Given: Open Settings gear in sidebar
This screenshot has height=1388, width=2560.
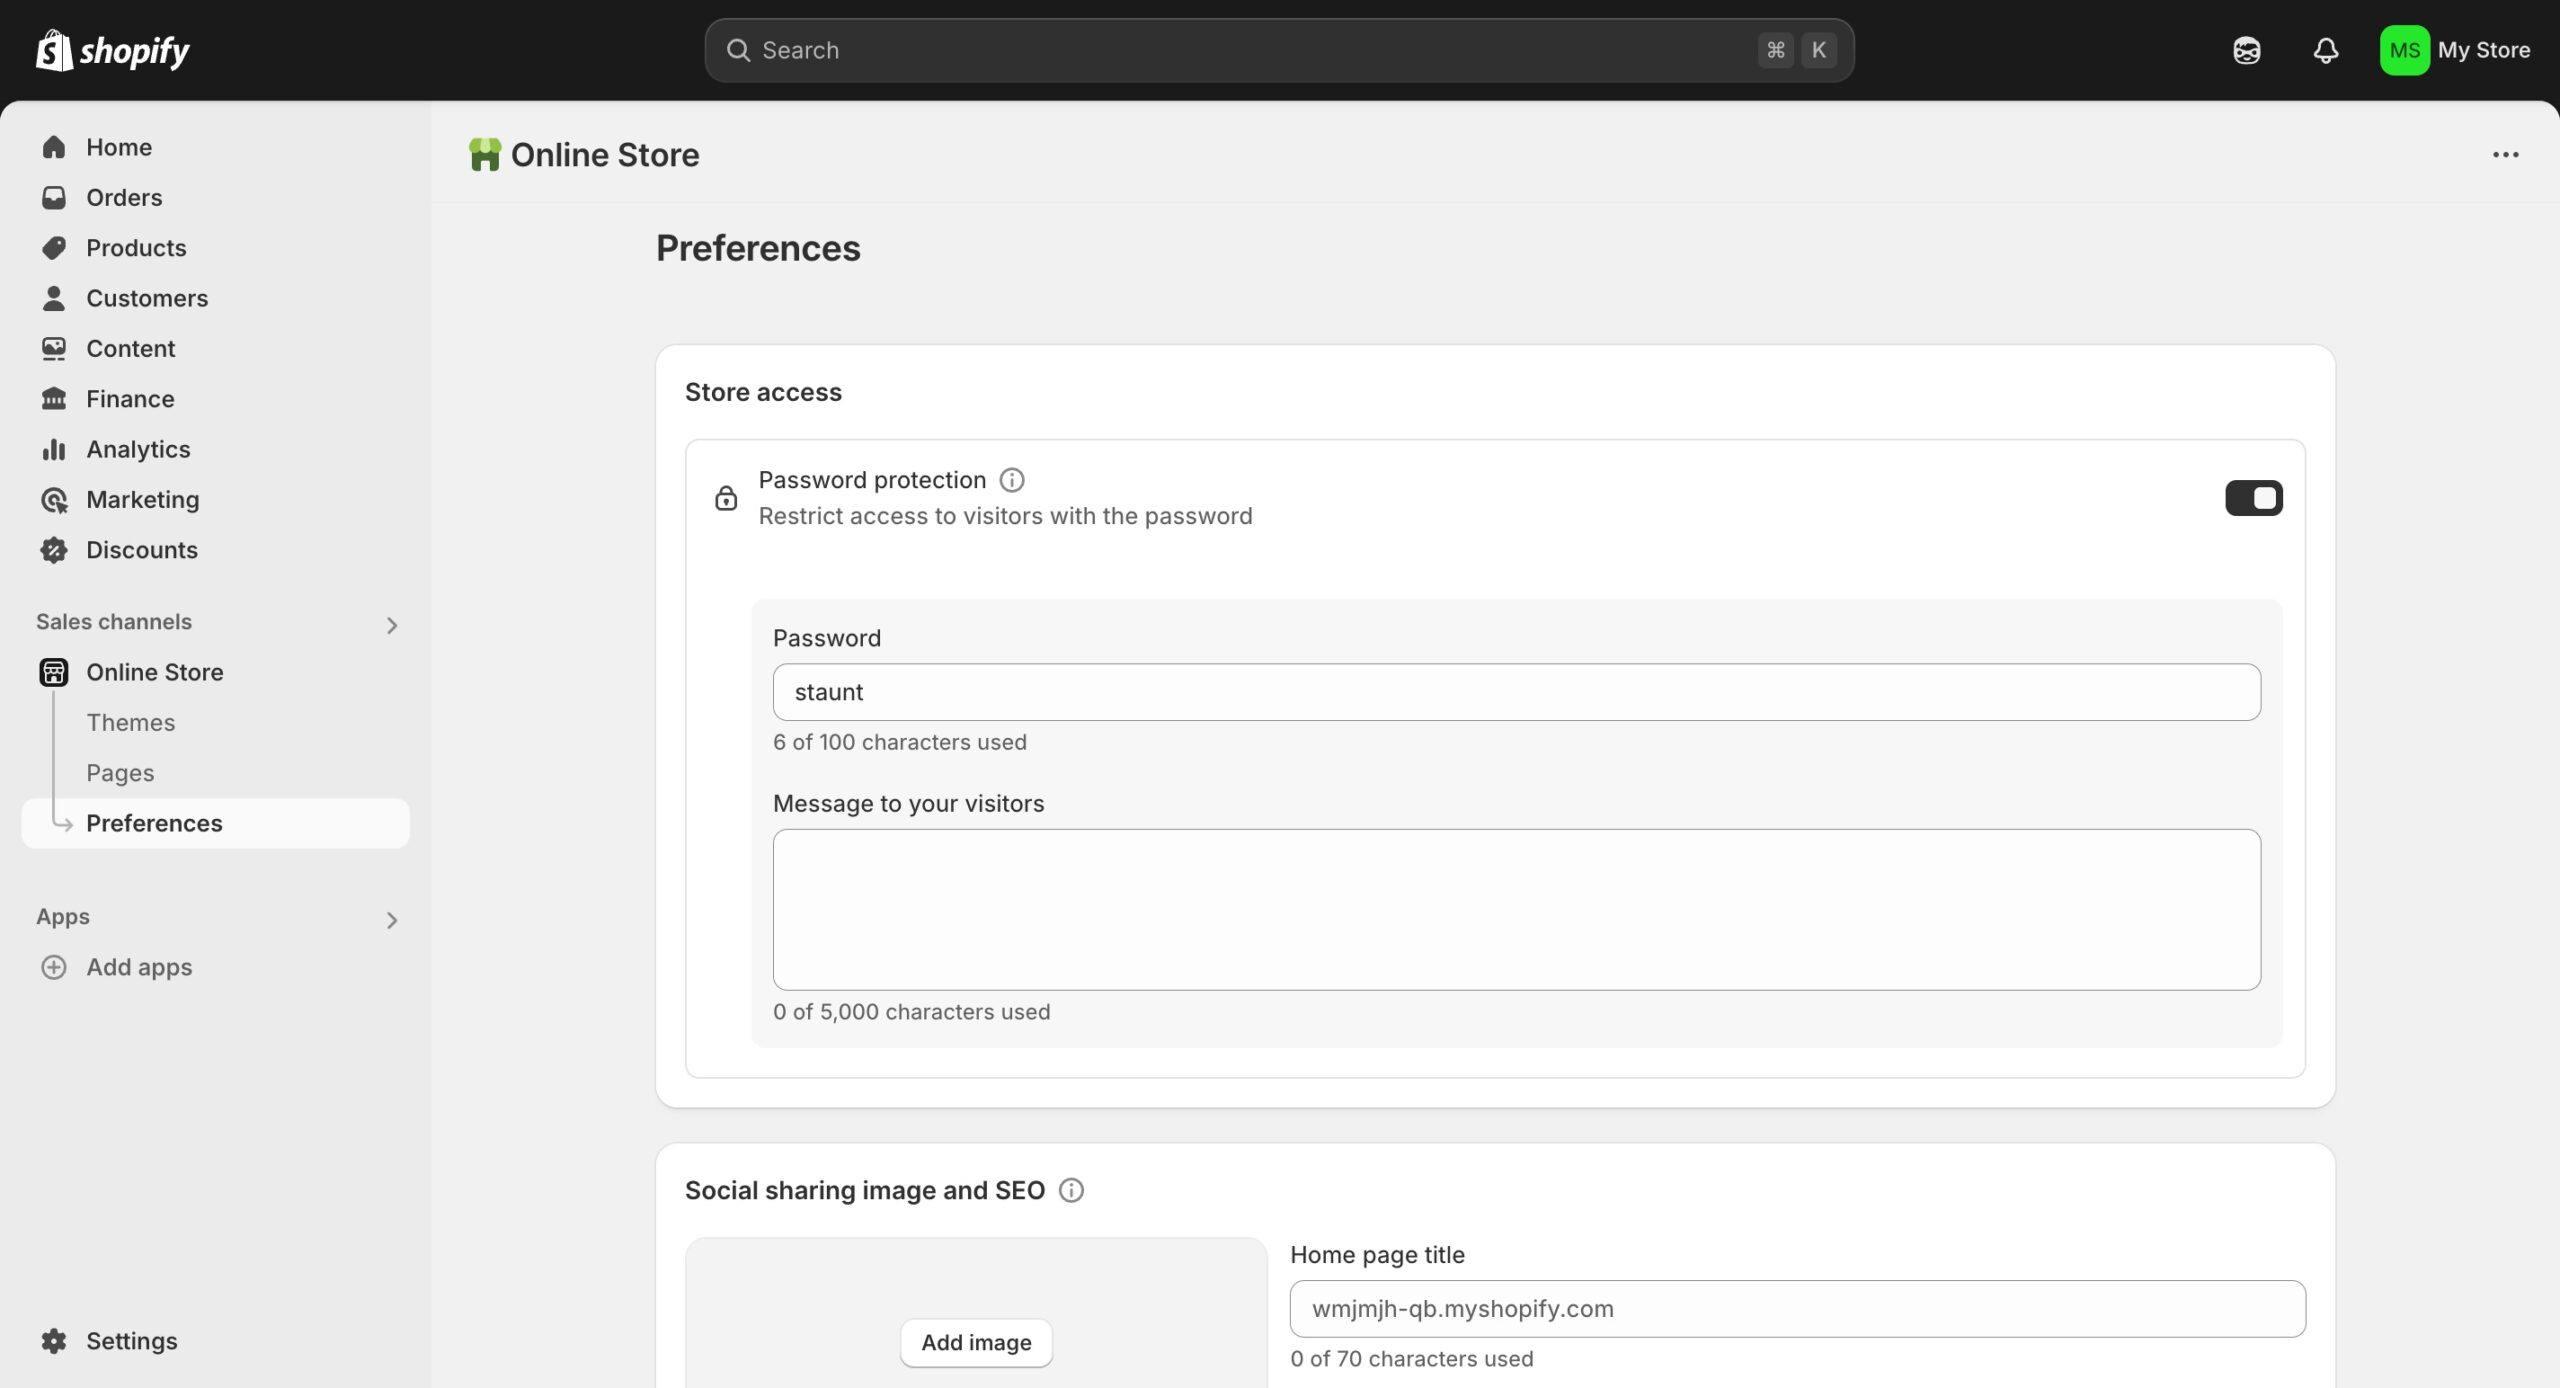Looking at the screenshot, I should [53, 1341].
